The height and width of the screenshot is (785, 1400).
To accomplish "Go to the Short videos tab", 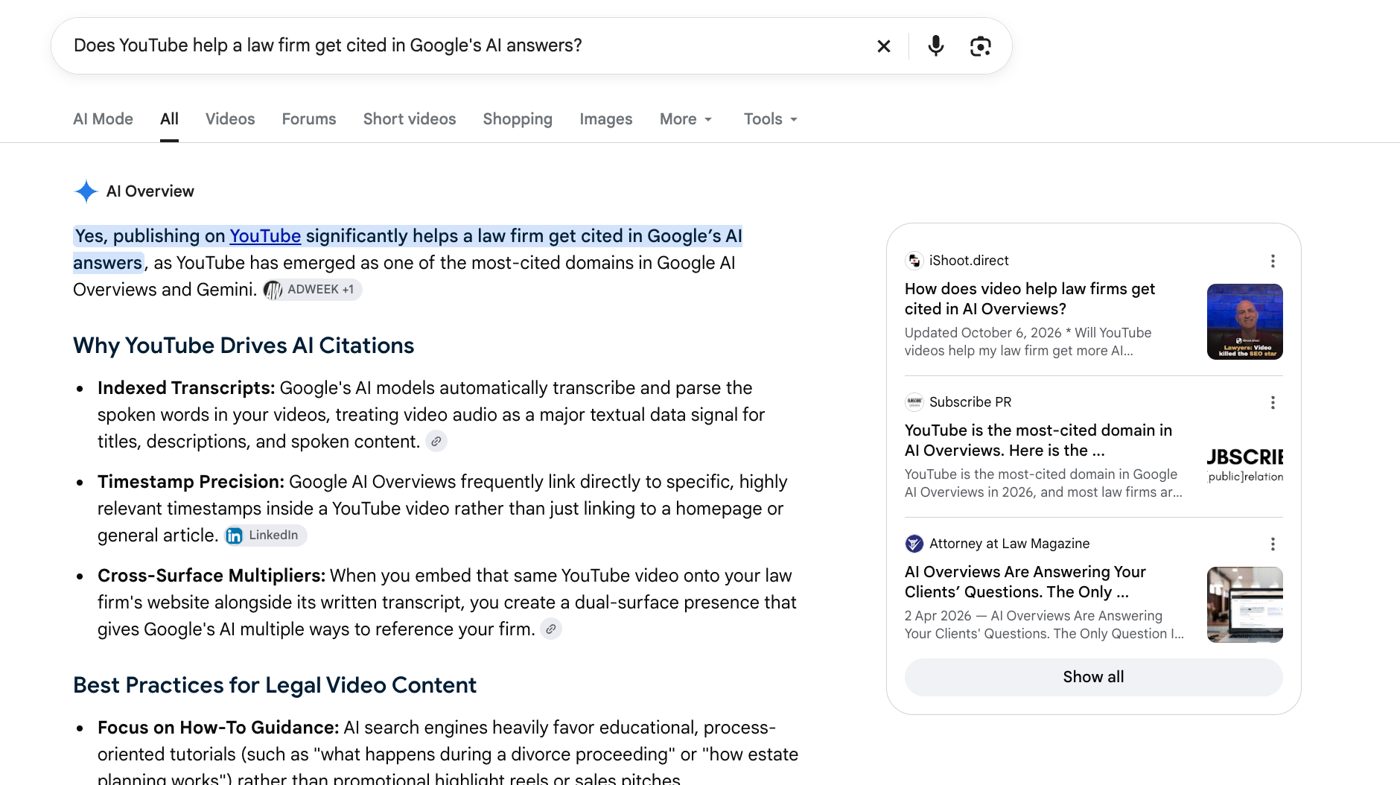I will click(409, 119).
